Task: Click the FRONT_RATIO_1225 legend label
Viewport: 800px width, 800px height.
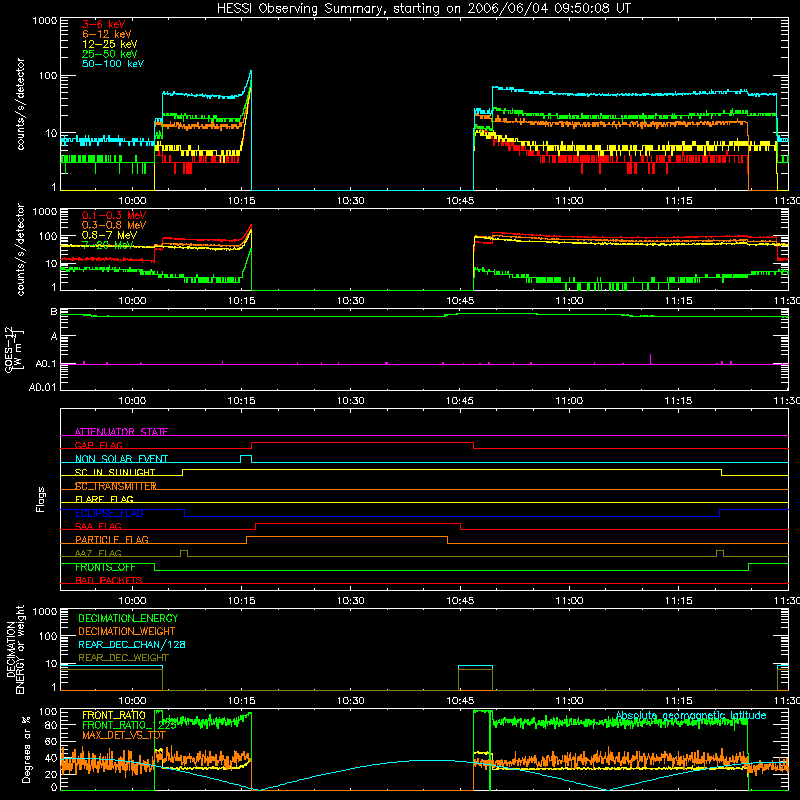Action: coord(129,725)
